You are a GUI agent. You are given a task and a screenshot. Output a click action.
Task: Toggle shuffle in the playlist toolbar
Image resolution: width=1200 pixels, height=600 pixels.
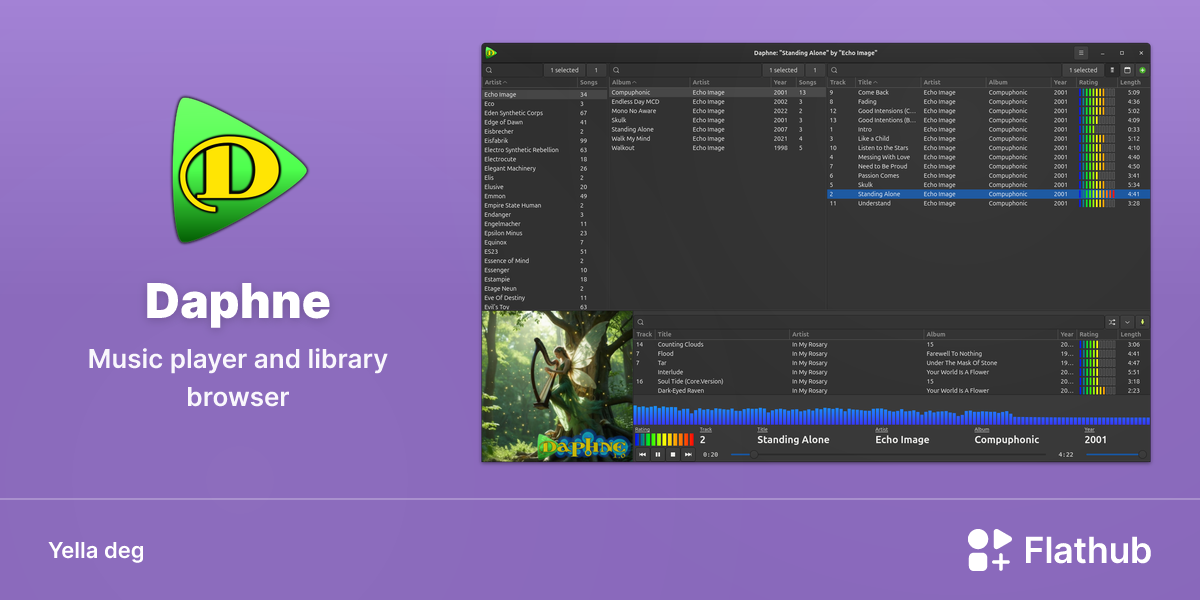point(1112,322)
